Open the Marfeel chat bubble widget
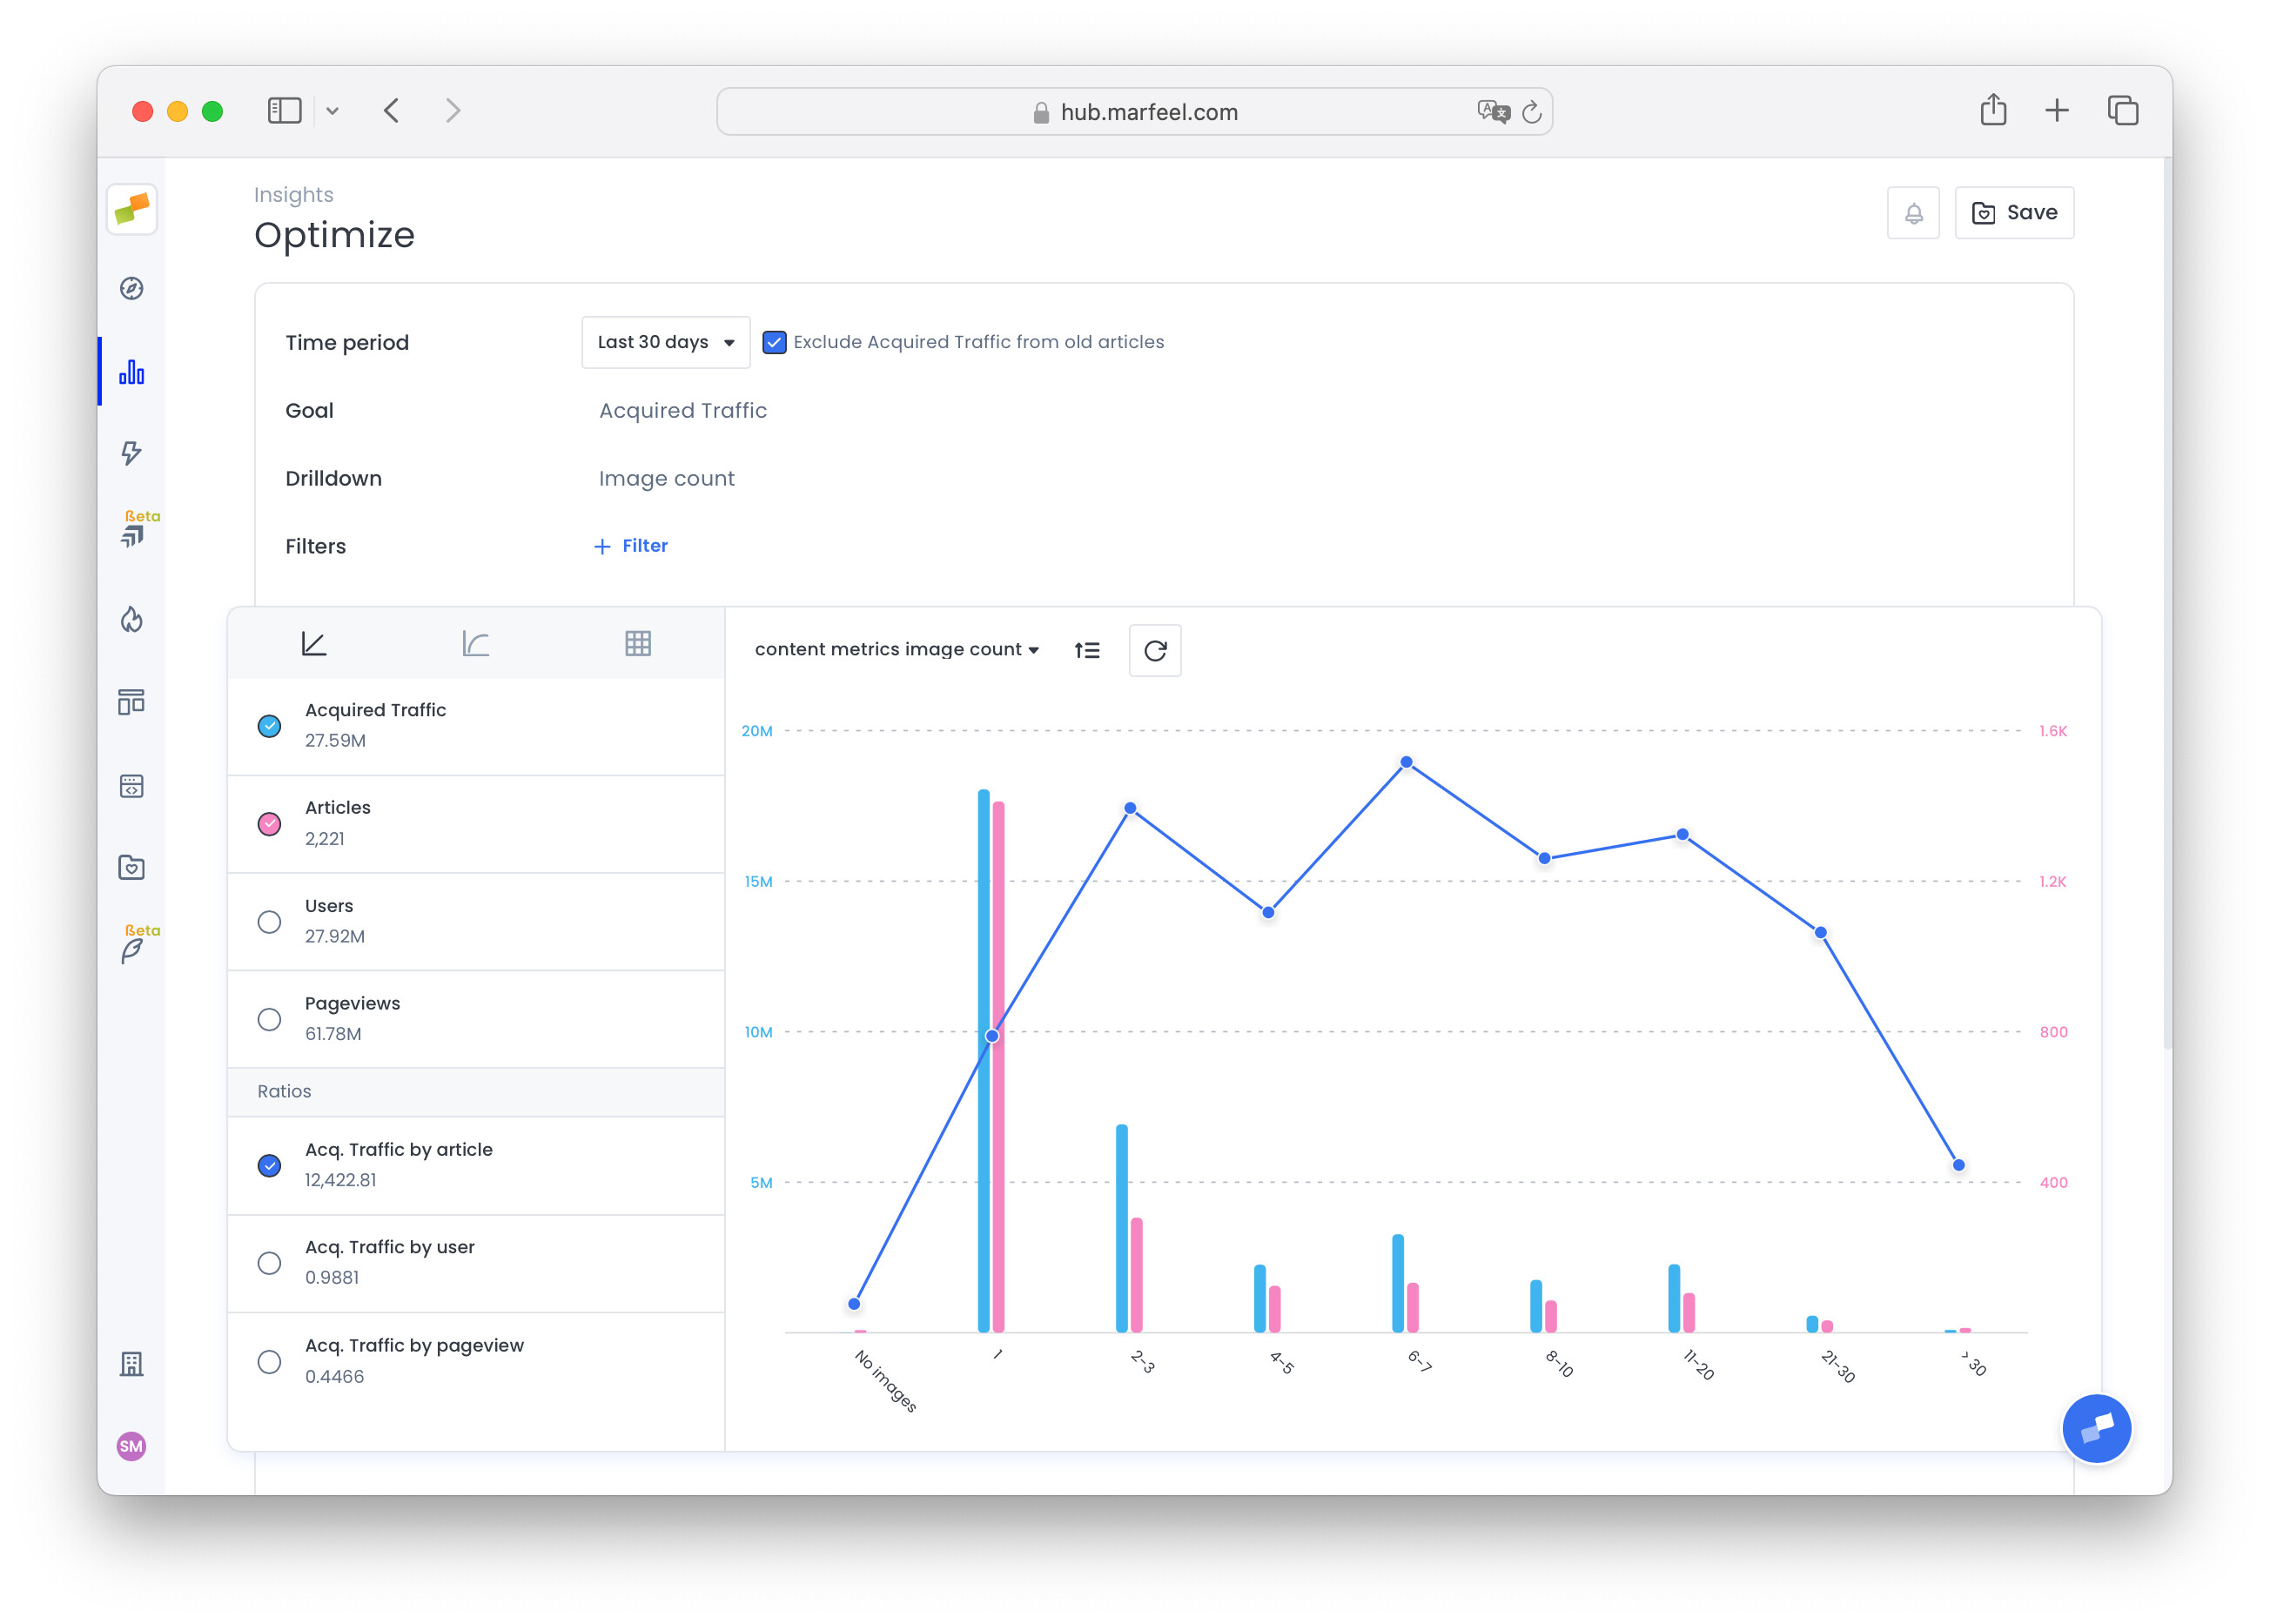 click(2096, 1428)
